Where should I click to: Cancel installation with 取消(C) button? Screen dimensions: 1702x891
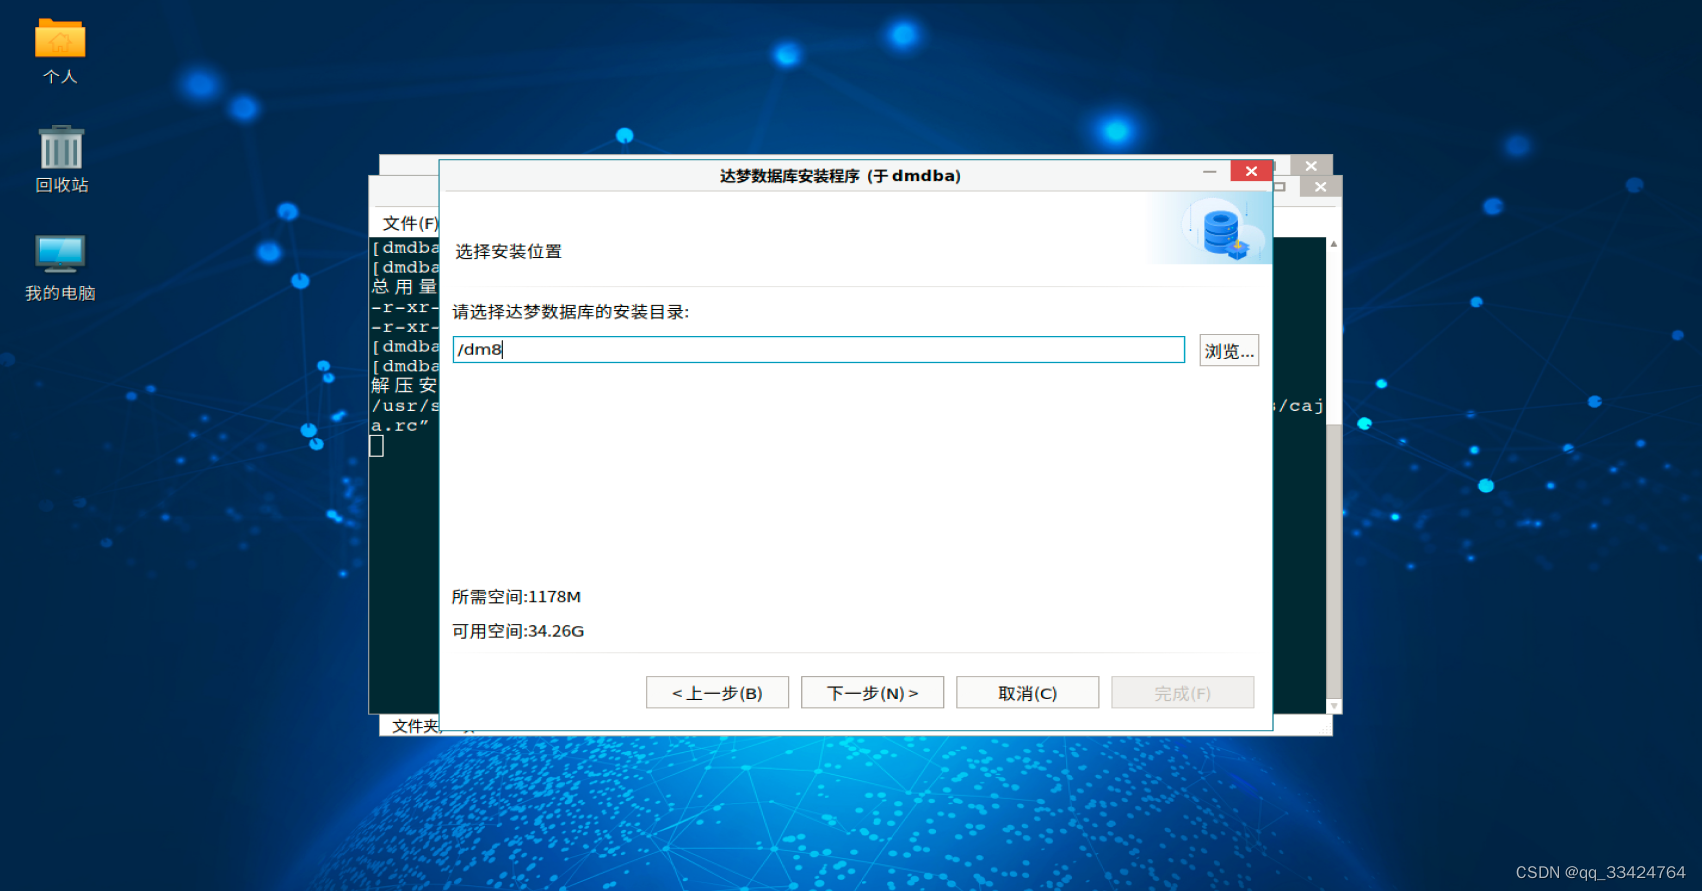[1027, 692]
